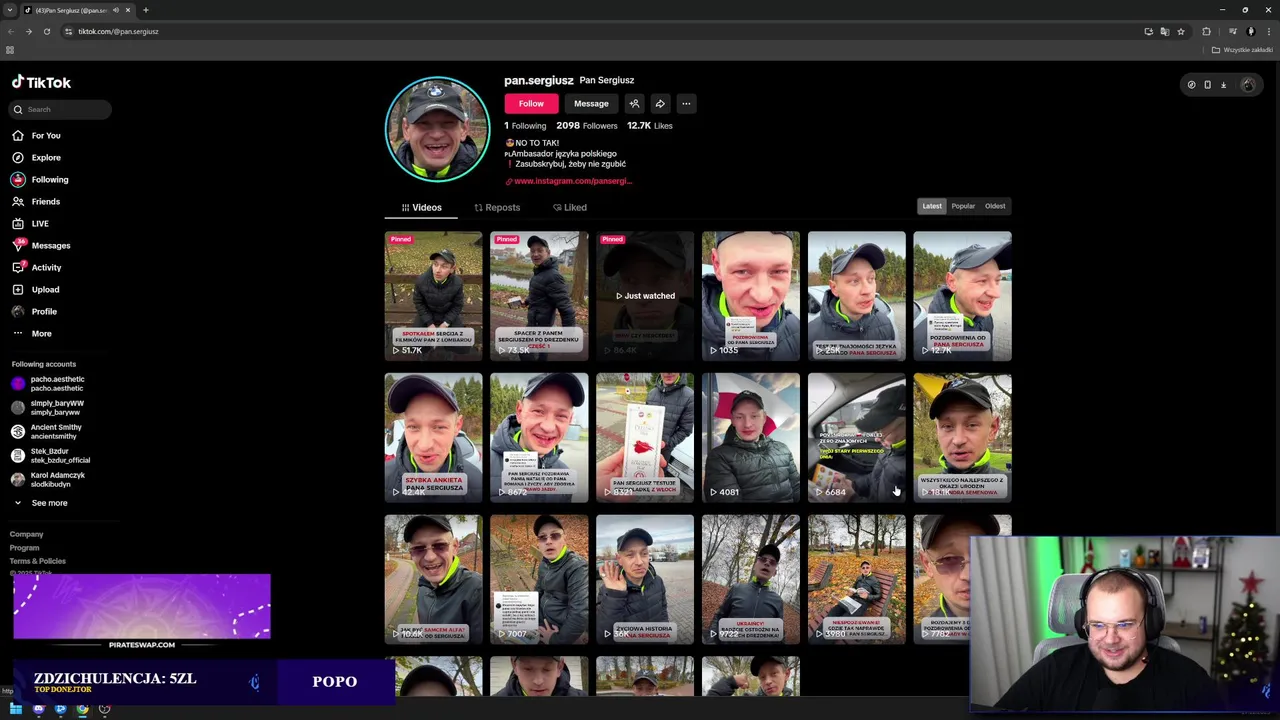Image resolution: width=1280 pixels, height=720 pixels.
Task: Click the translate page icon
Action: click(x=1164, y=31)
